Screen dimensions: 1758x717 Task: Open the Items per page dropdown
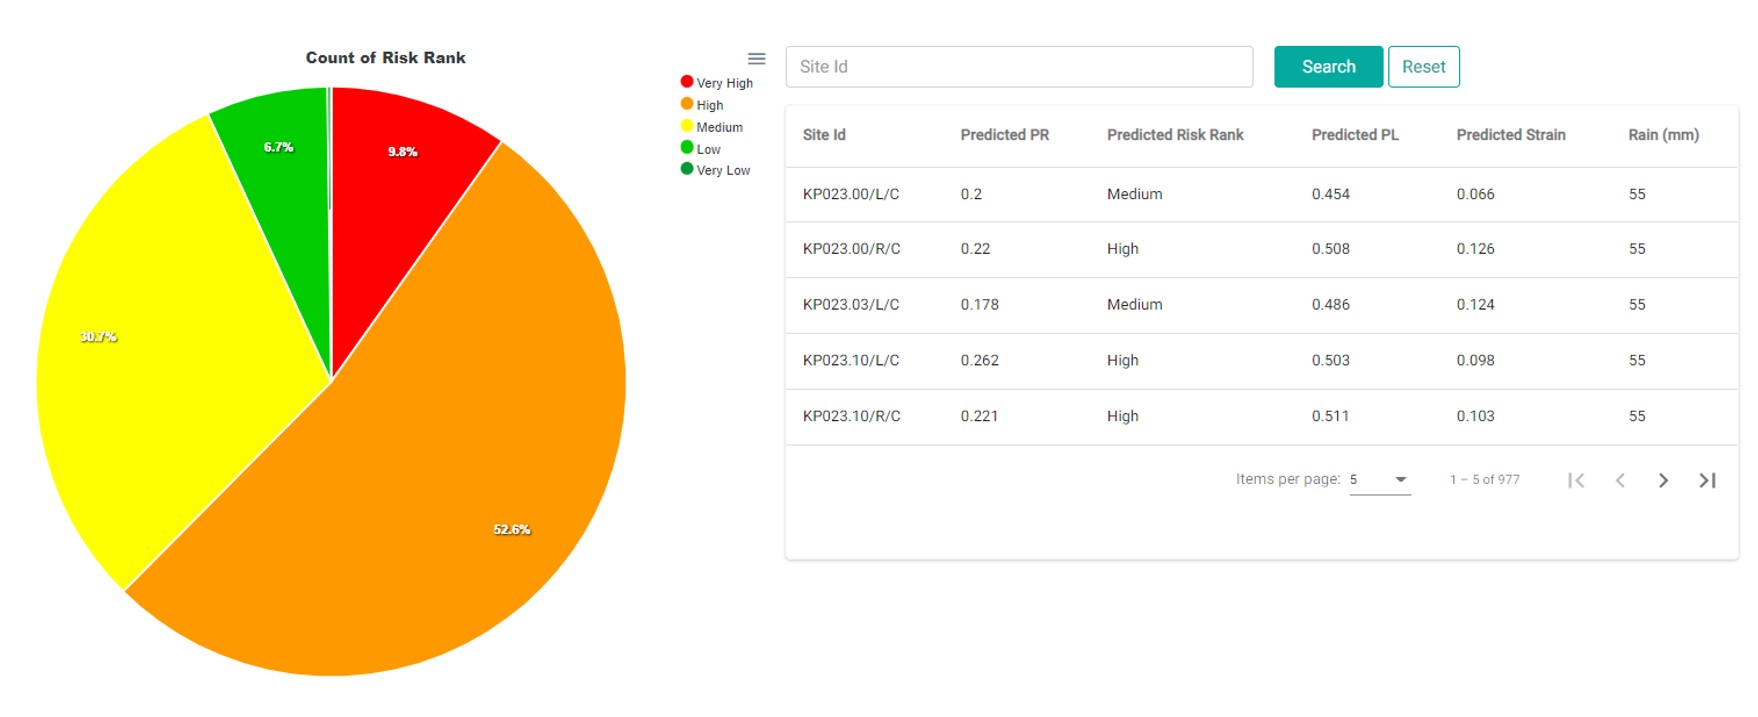1380,480
